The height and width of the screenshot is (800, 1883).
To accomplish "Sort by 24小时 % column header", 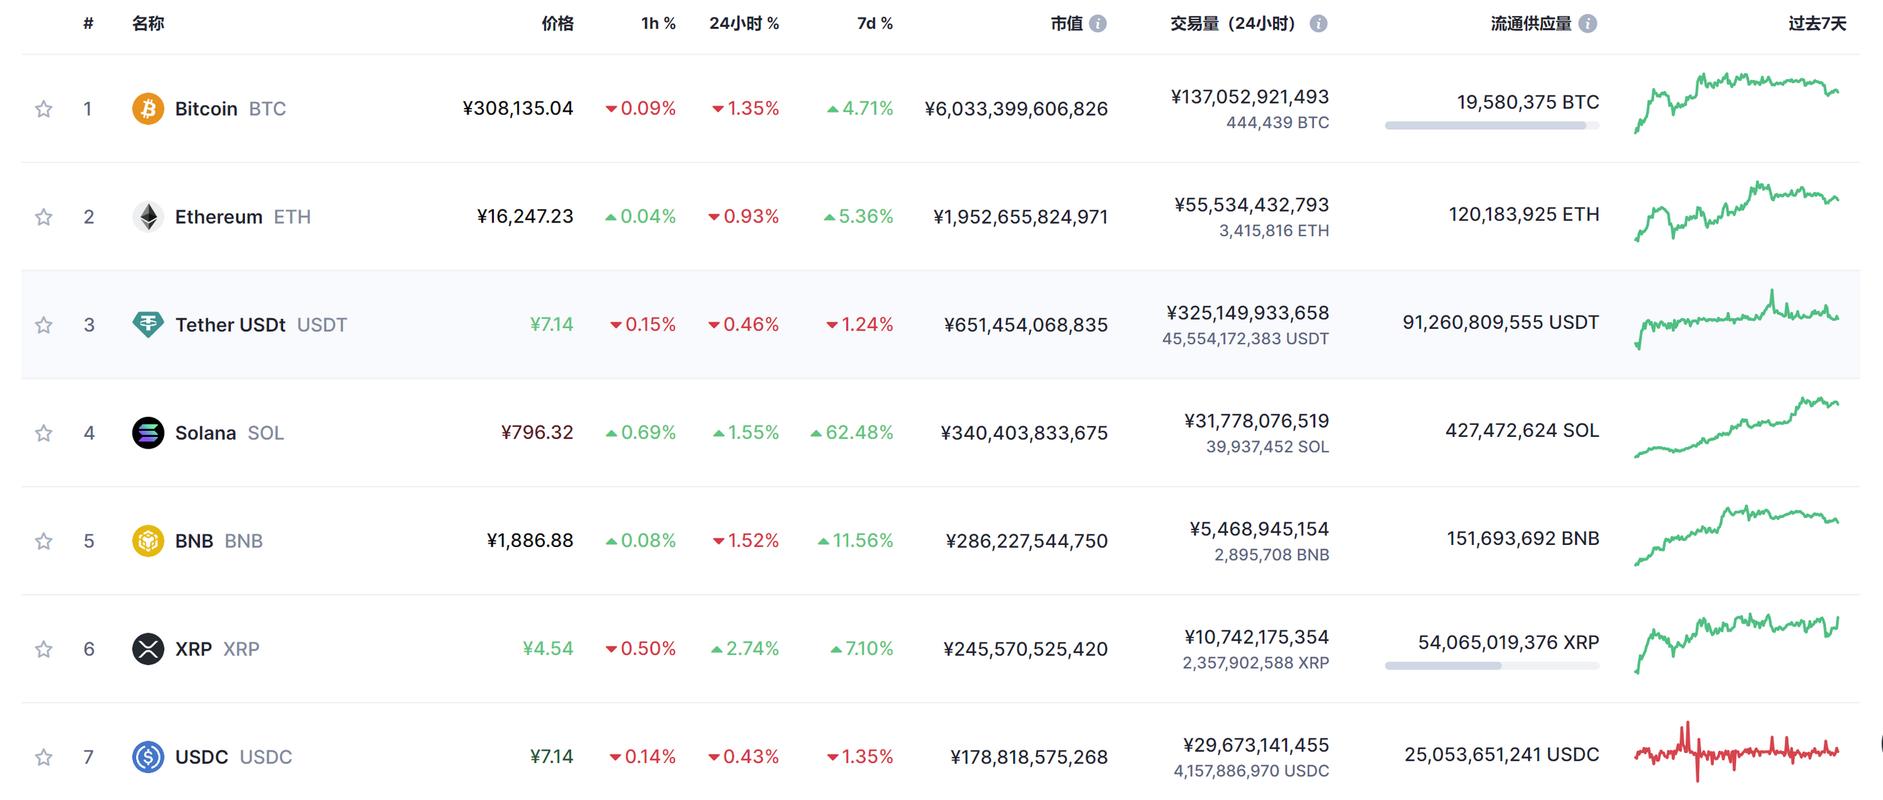I will 743,24.
